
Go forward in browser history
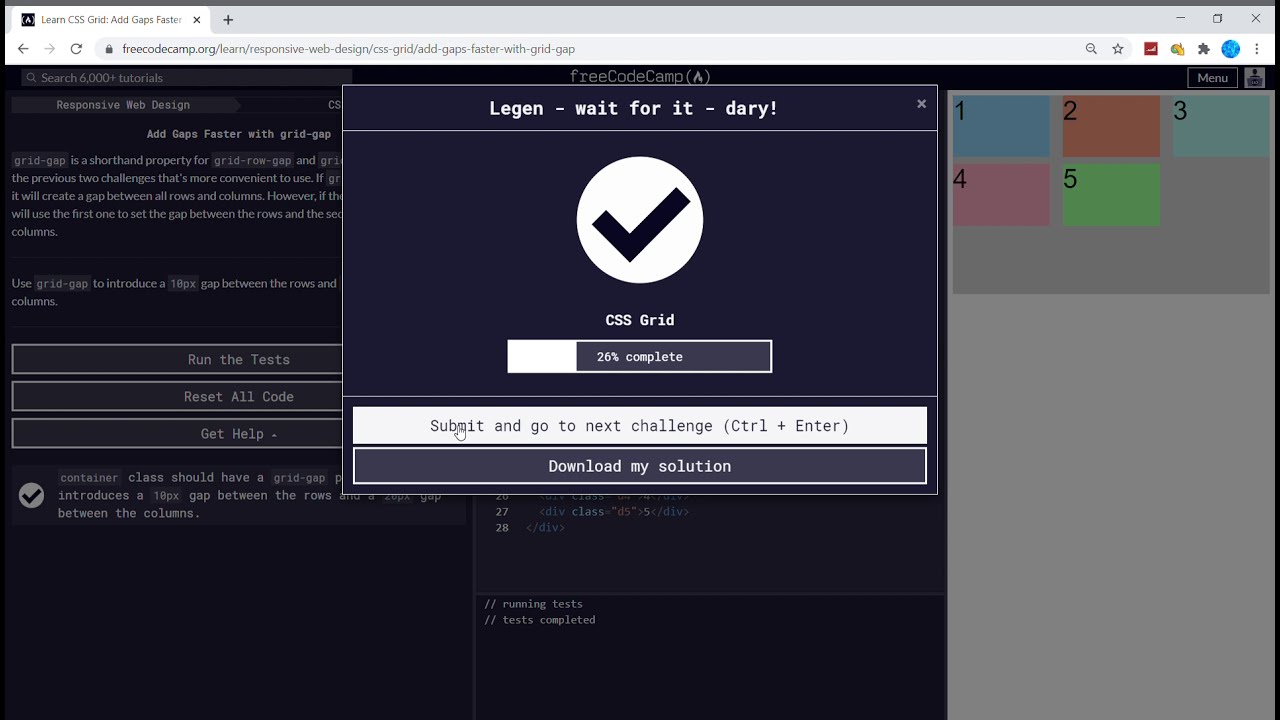pyautogui.click(x=49, y=48)
